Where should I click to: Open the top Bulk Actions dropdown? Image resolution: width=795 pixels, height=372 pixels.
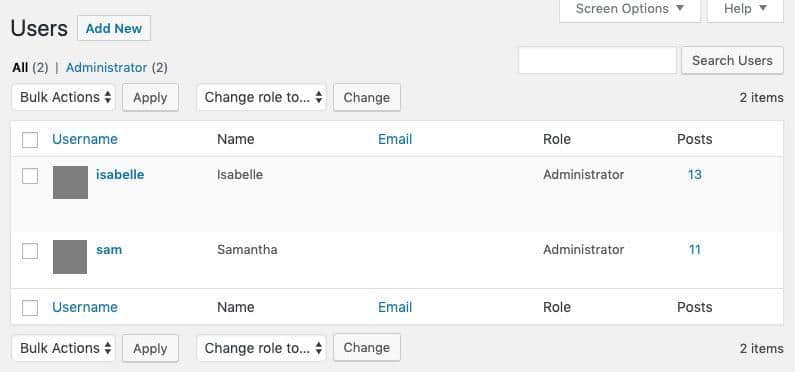[x=63, y=97]
